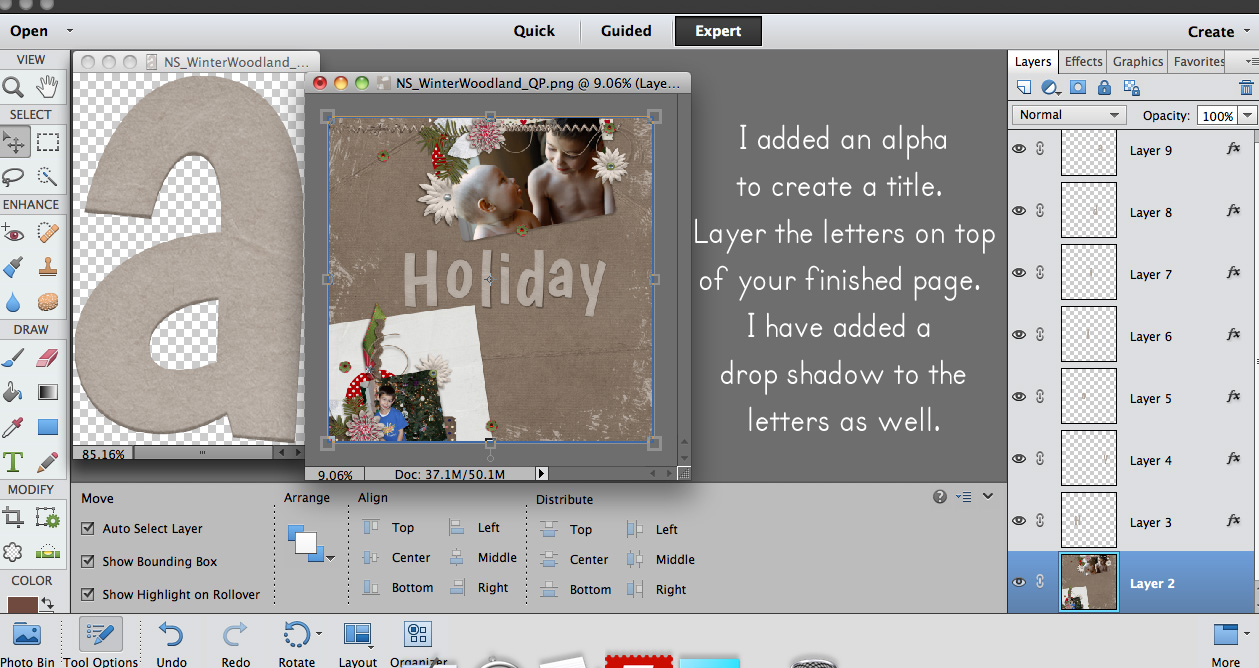Image resolution: width=1259 pixels, height=668 pixels.
Task: Uncheck Auto Select Layer
Action: 88,529
